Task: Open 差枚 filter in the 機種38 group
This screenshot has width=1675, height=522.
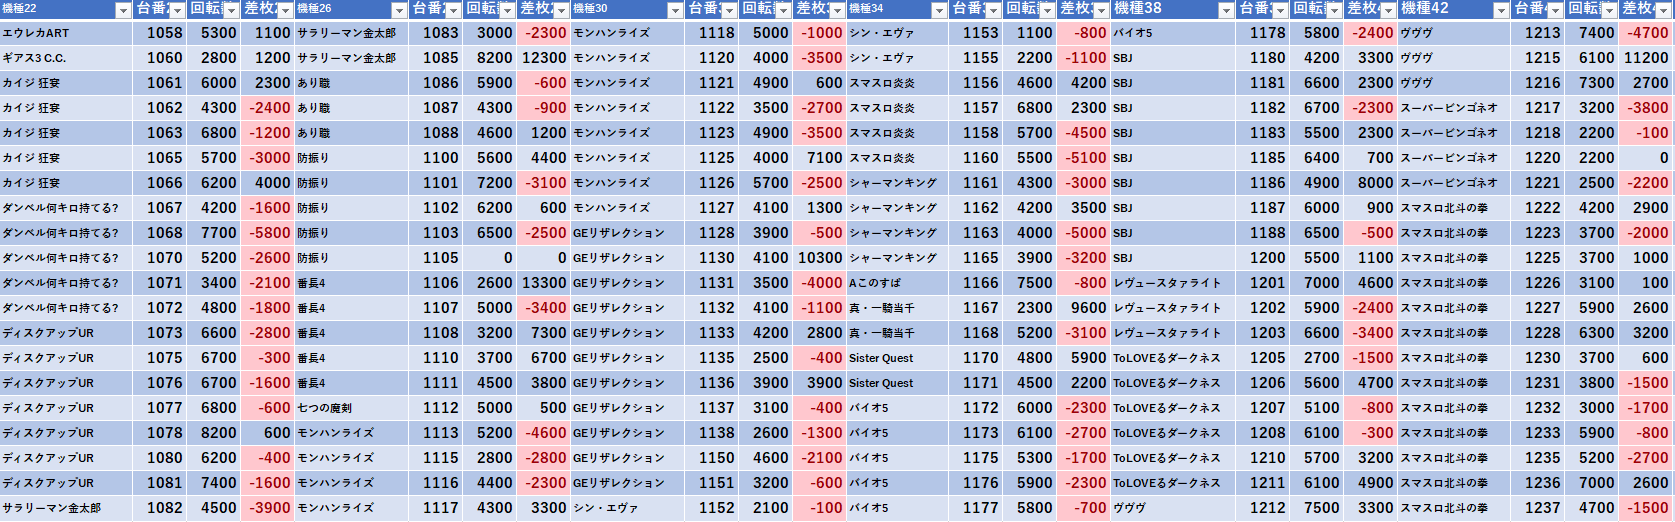Action: tap(1388, 10)
